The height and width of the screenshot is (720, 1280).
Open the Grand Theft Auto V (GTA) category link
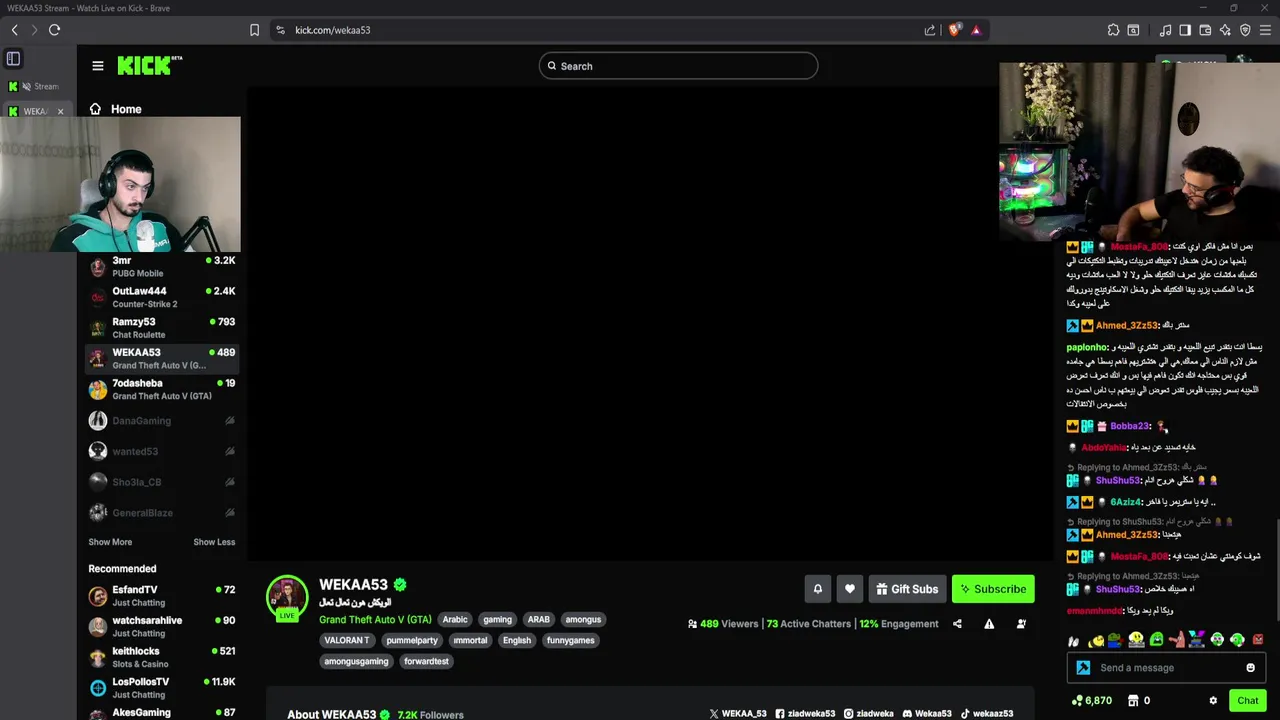point(375,620)
